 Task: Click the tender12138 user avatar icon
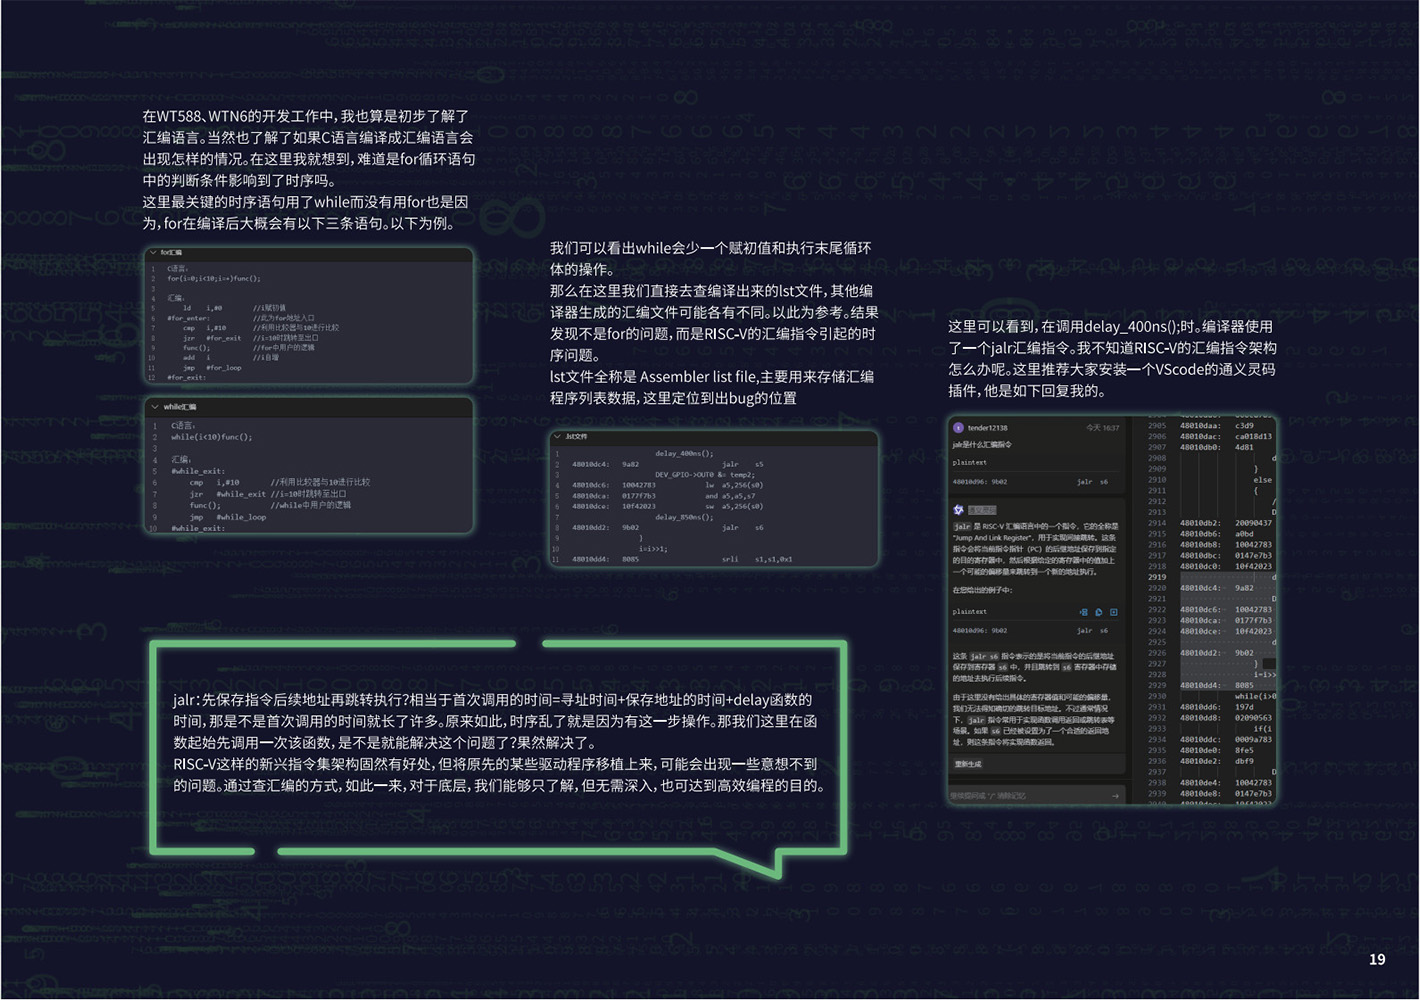point(958,428)
